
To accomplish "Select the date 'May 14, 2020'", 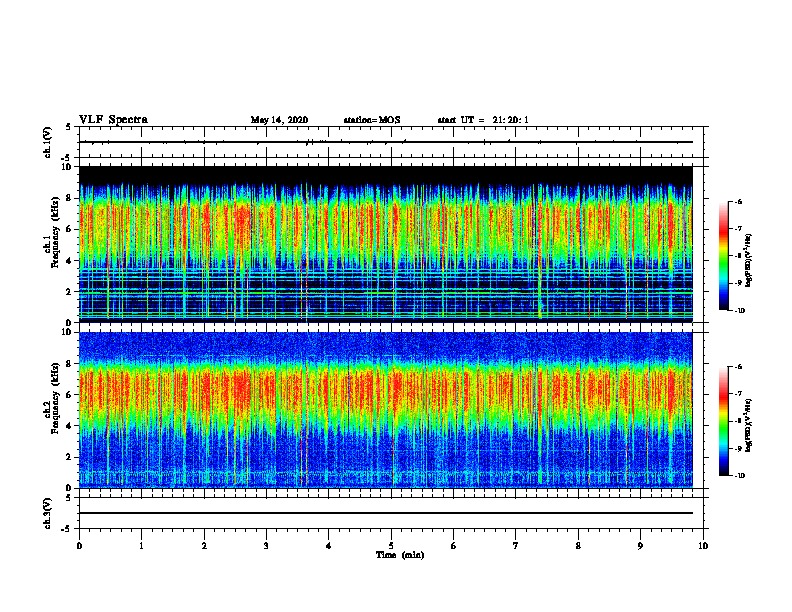I will 279,120.
